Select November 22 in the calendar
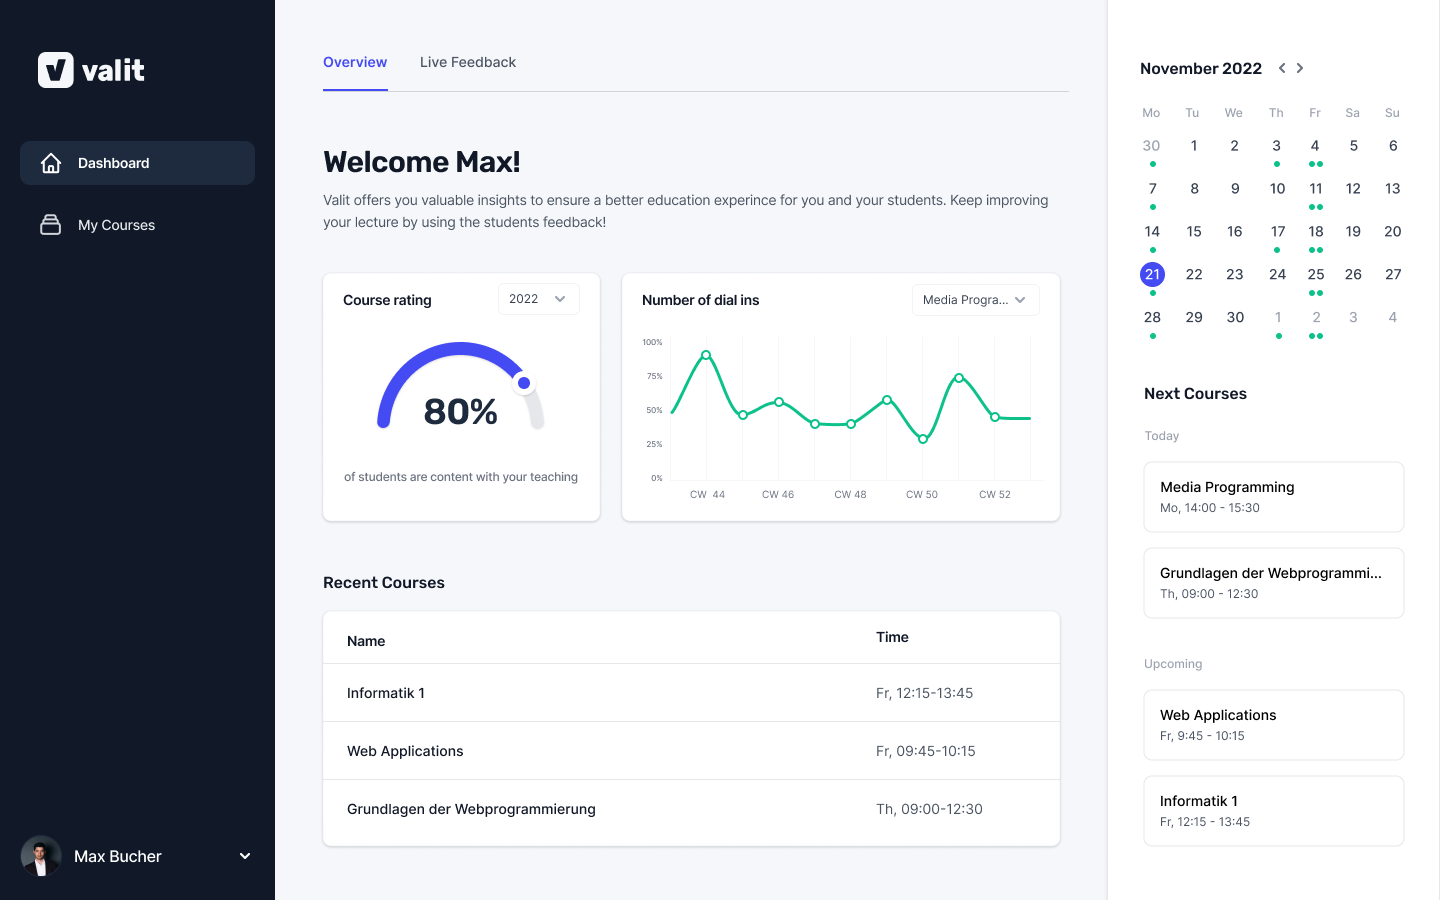The height and width of the screenshot is (900, 1440). 1194,275
